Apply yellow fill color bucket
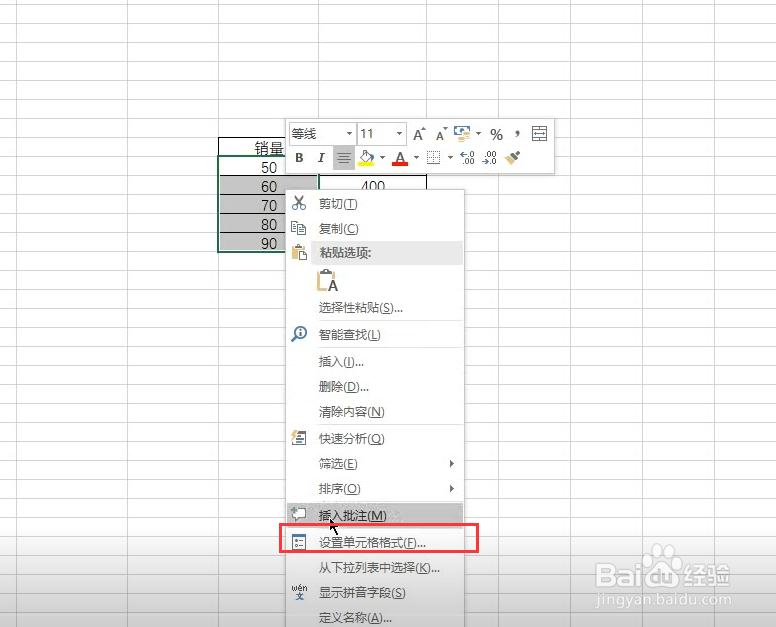The width and height of the screenshot is (776, 627). click(x=366, y=158)
